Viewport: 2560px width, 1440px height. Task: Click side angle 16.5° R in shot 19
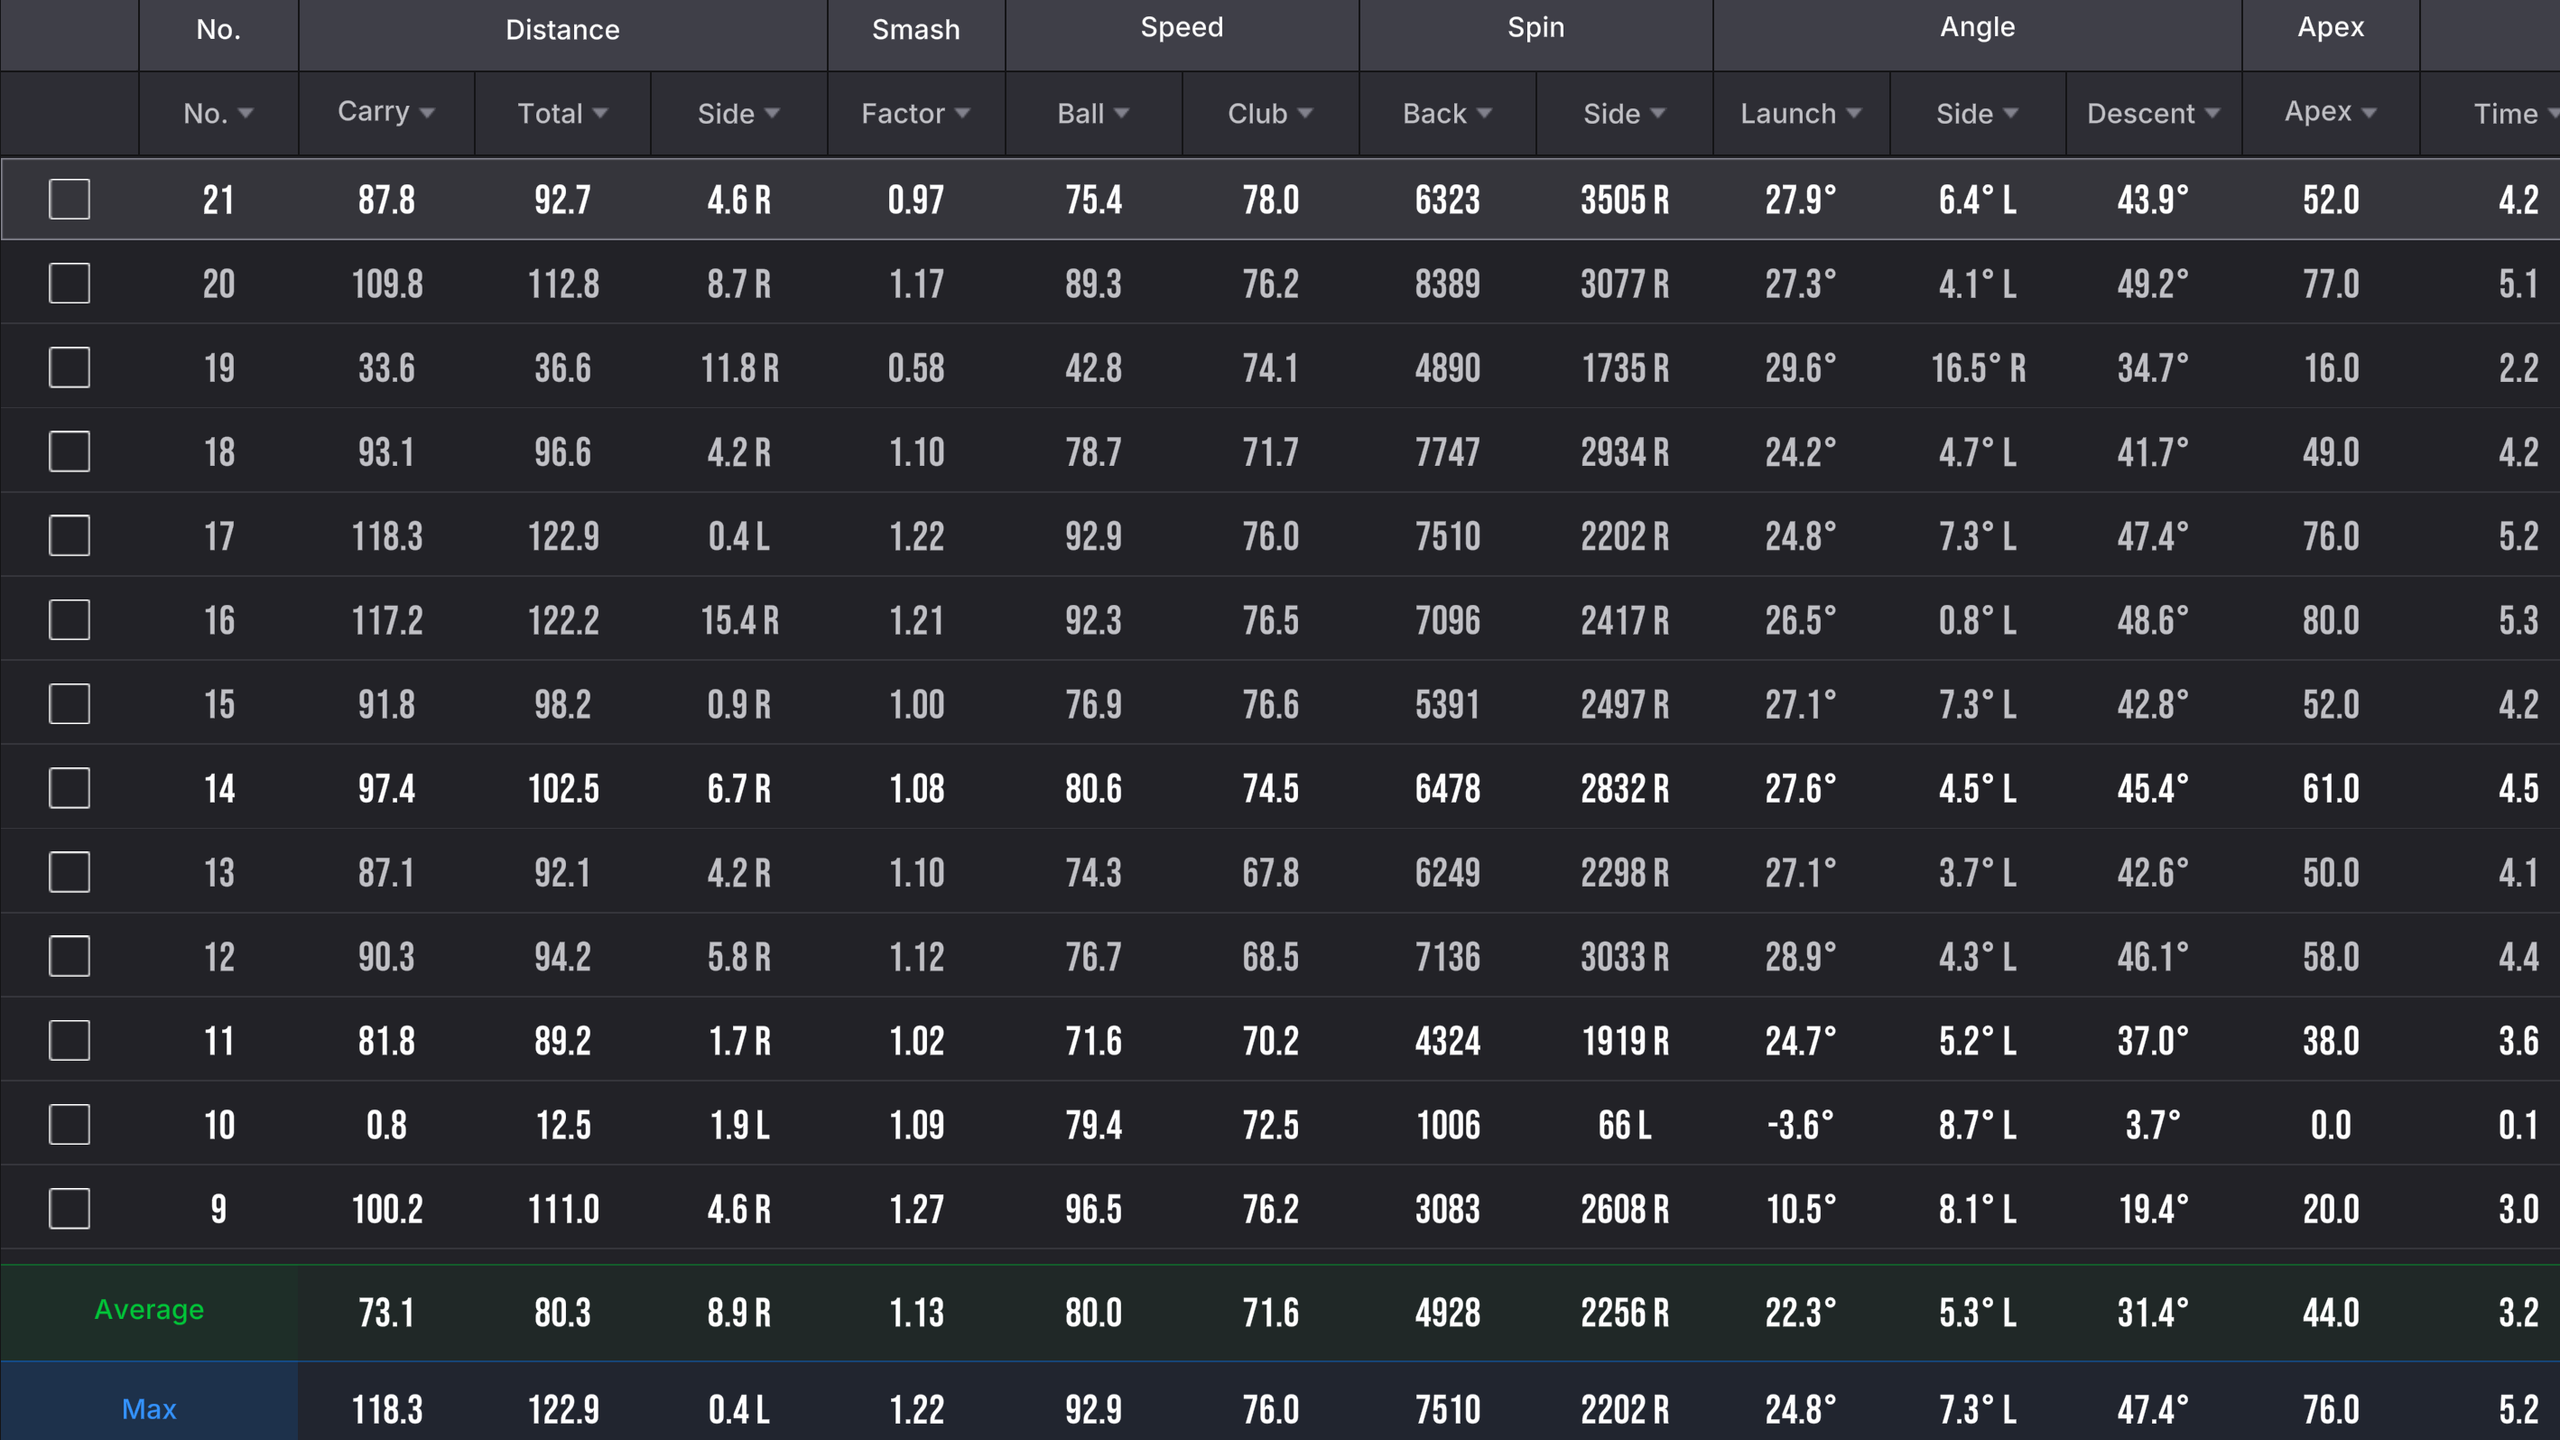pos(1978,368)
